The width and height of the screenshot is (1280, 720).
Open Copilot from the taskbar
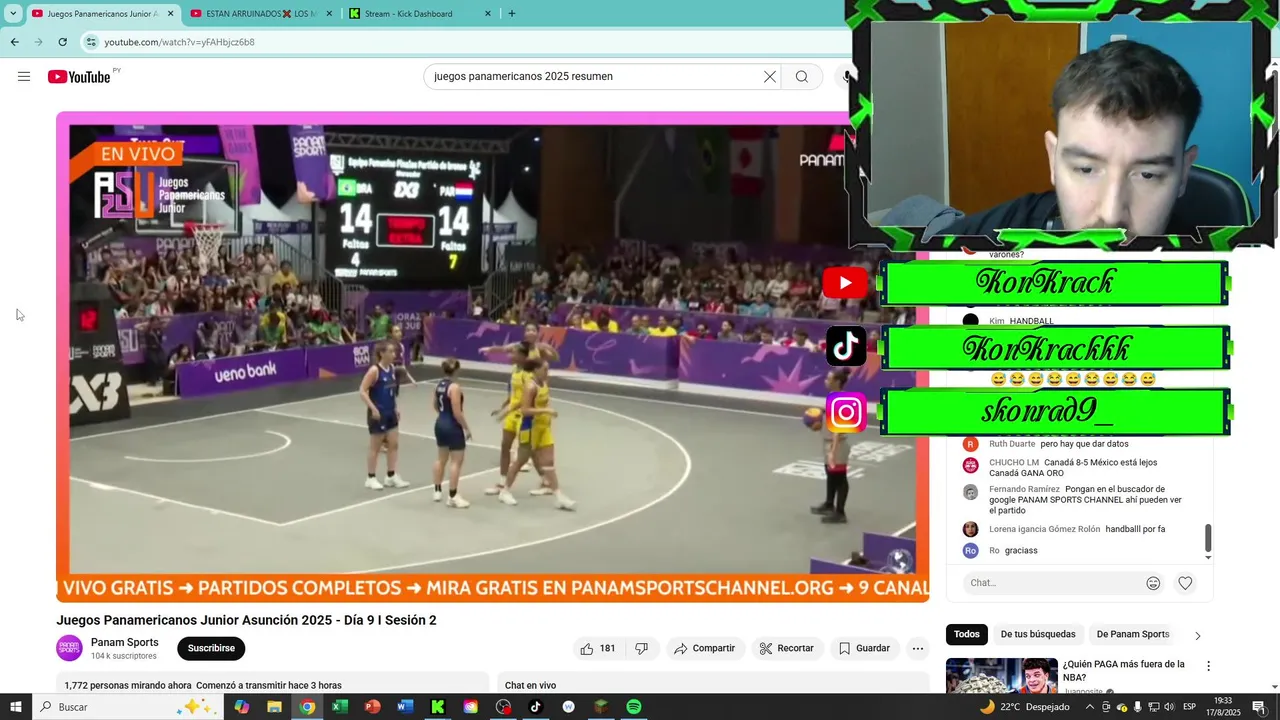pyautogui.click(x=242, y=707)
